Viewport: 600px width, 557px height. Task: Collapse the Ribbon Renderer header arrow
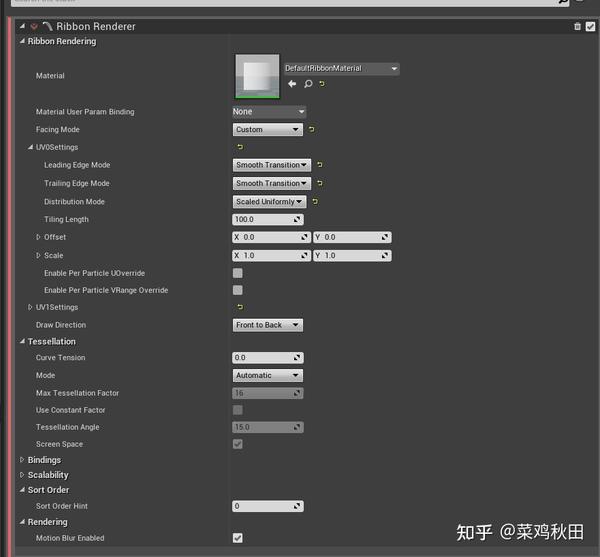[x=22, y=26]
